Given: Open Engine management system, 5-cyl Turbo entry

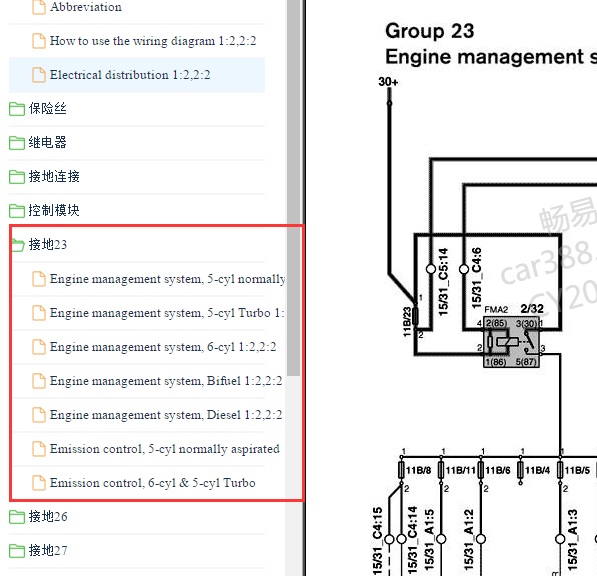Looking at the screenshot, I should tap(167, 313).
